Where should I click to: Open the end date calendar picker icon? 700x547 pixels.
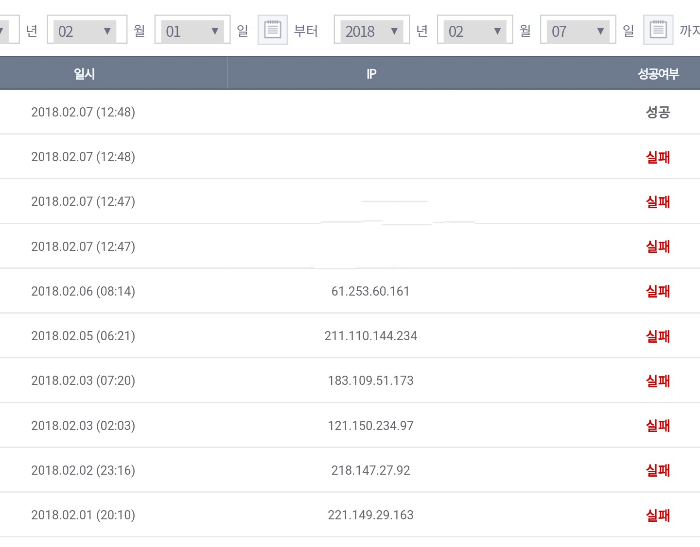657,30
